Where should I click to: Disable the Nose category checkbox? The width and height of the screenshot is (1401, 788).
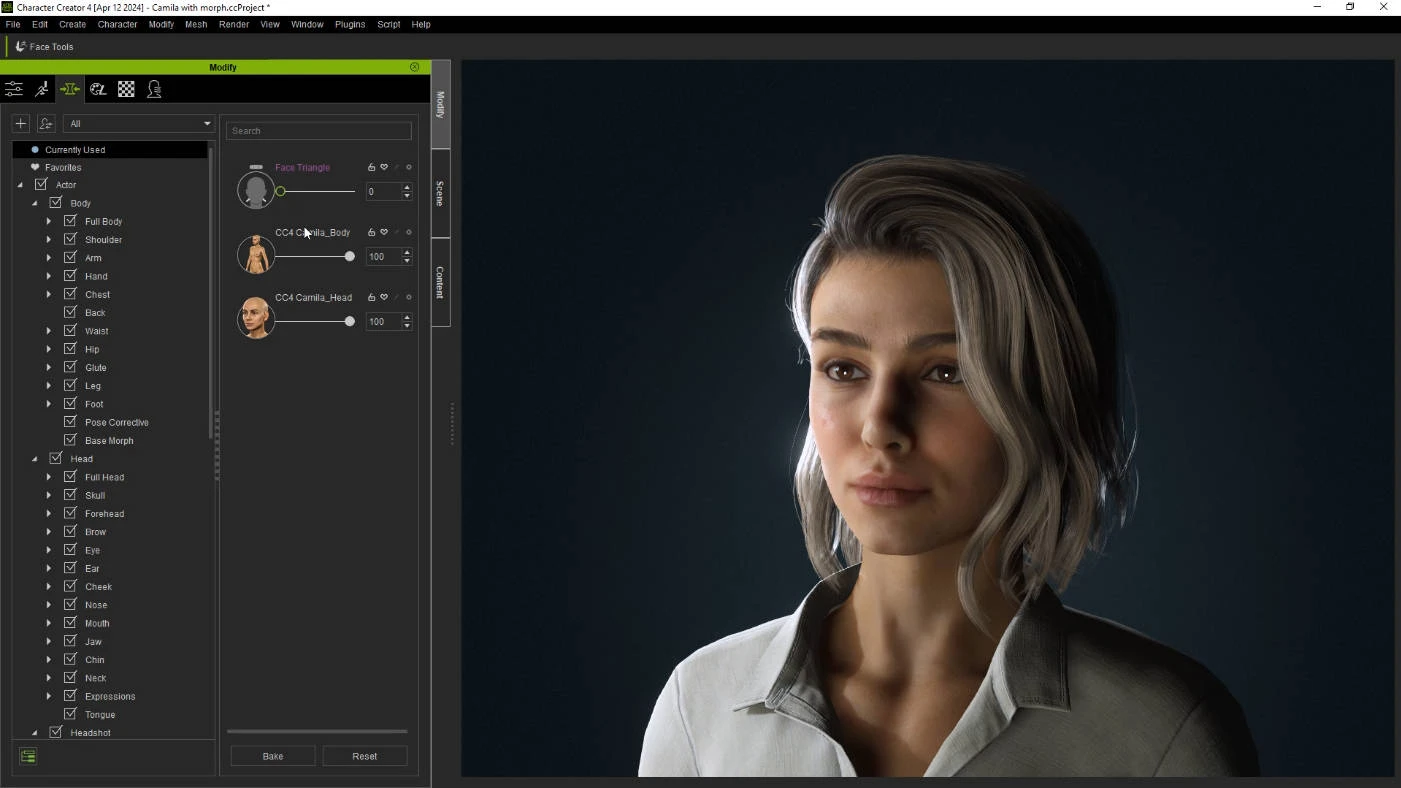[x=70, y=604]
